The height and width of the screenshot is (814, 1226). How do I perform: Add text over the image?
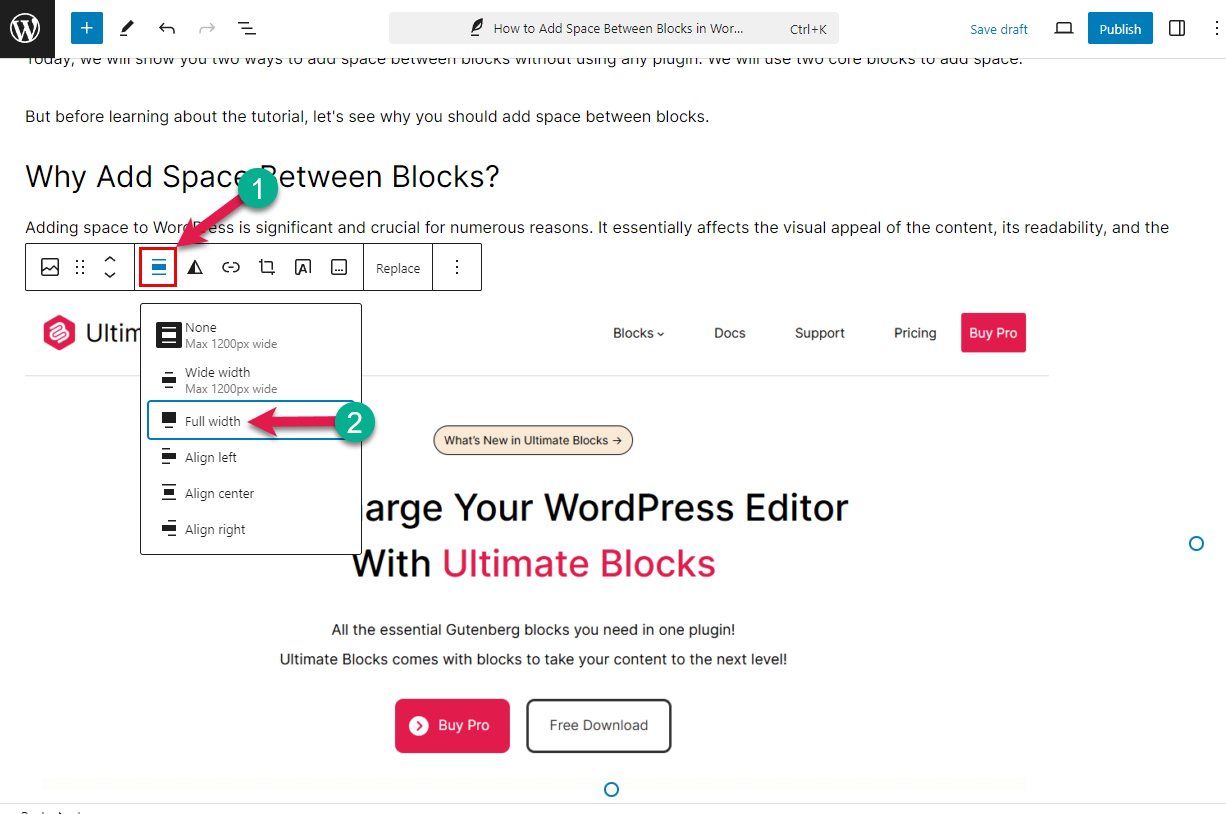click(x=302, y=267)
